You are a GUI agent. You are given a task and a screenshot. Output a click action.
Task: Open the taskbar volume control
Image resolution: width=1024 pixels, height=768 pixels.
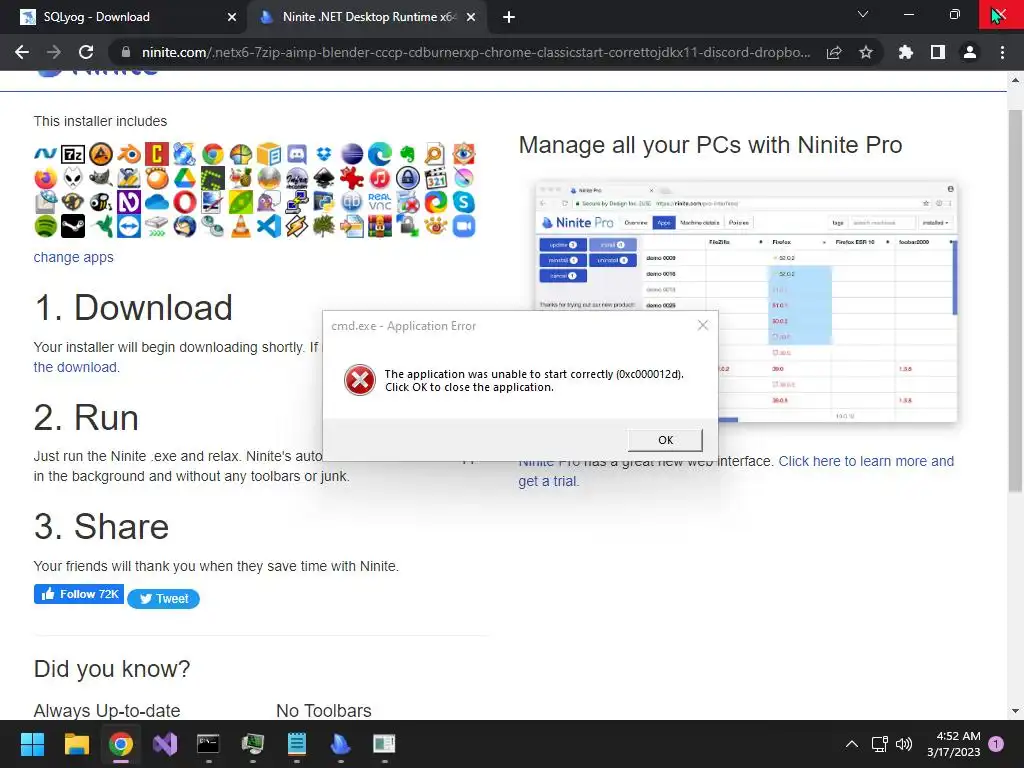(904, 744)
